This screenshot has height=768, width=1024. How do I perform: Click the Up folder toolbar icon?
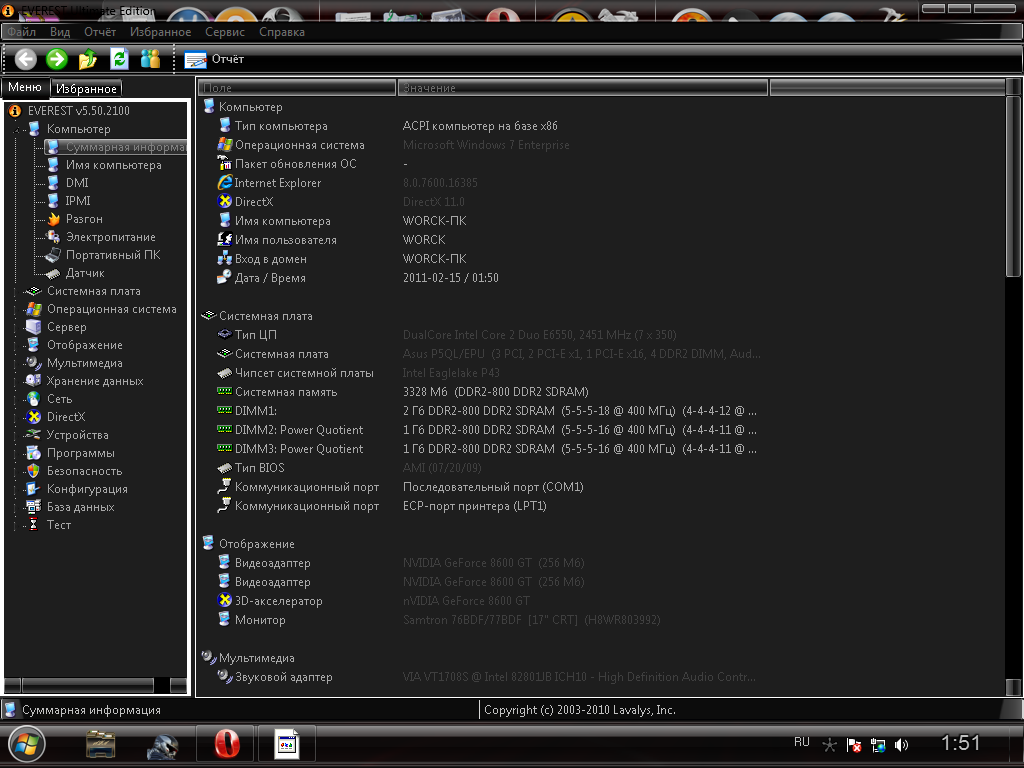click(88, 59)
